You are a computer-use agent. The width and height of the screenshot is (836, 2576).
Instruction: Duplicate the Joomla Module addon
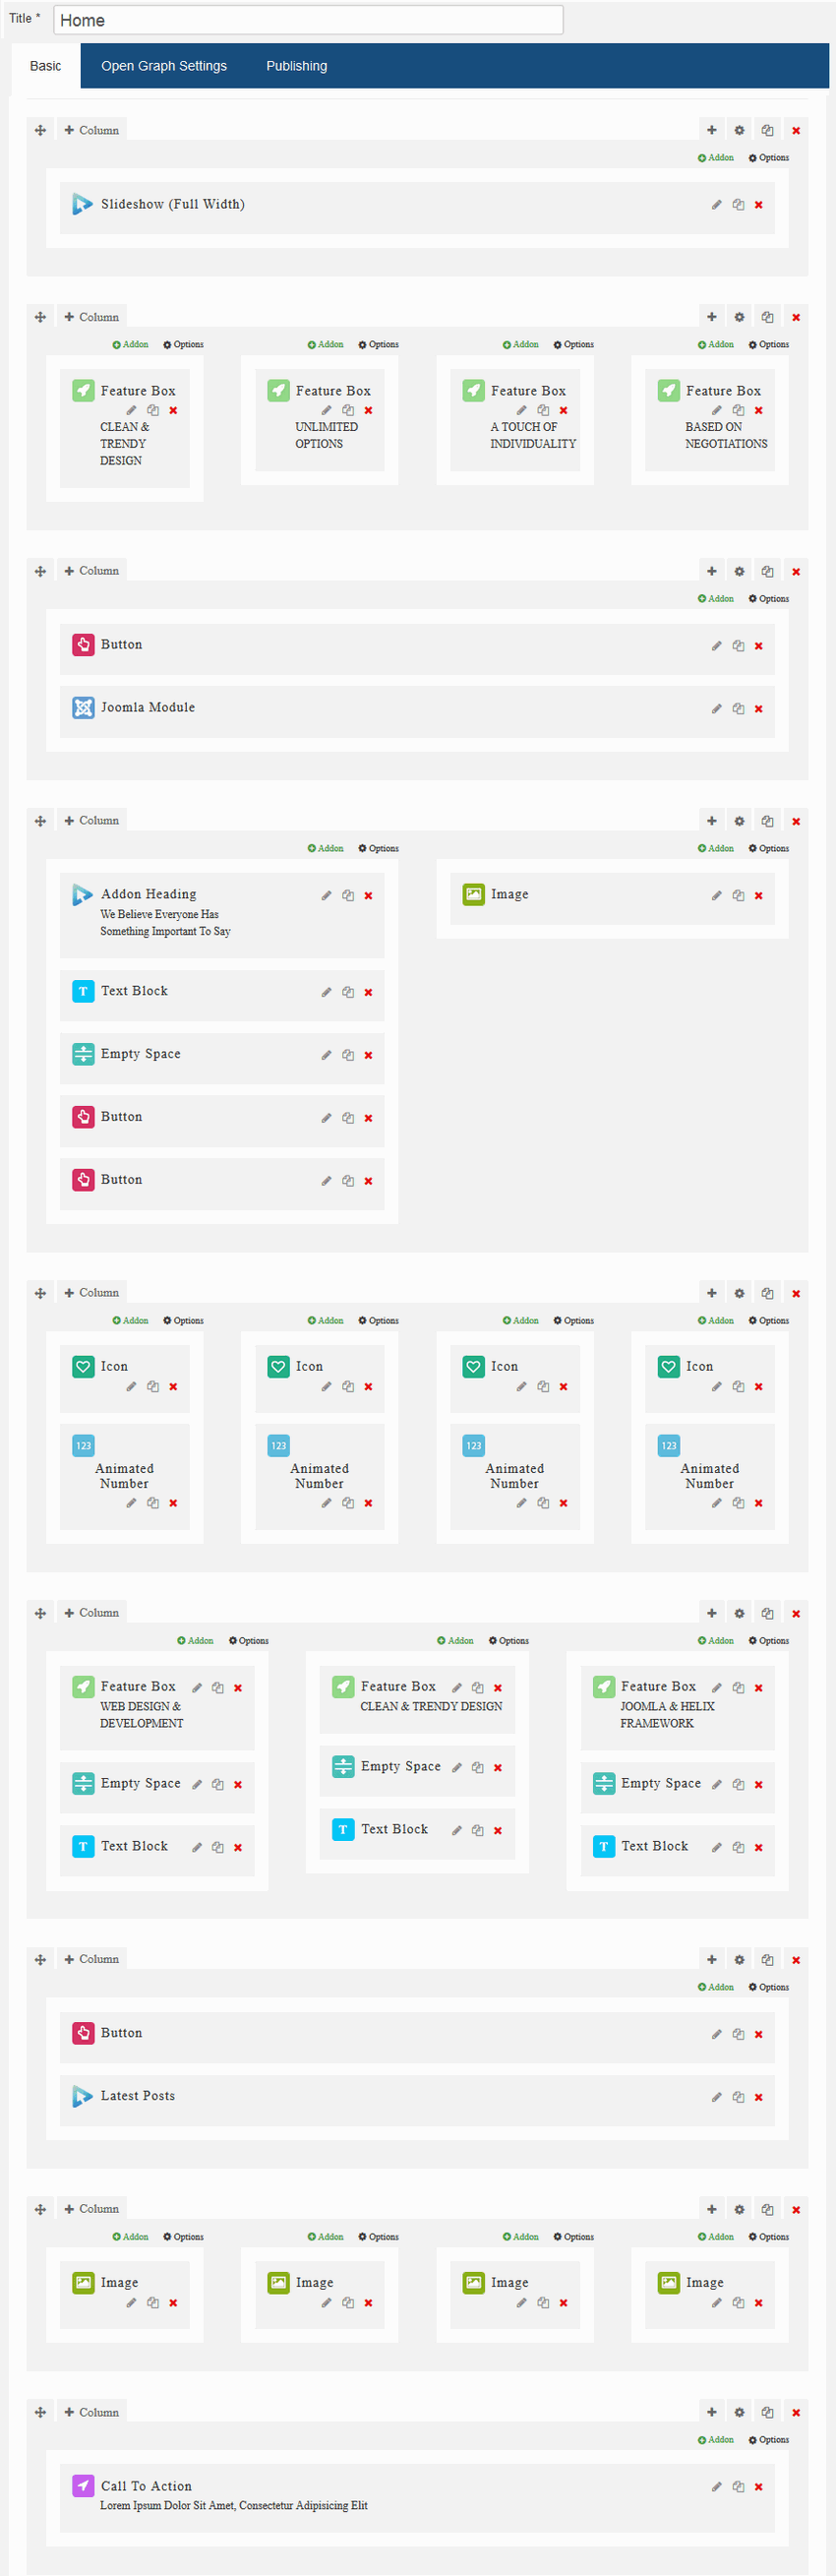[x=738, y=709]
